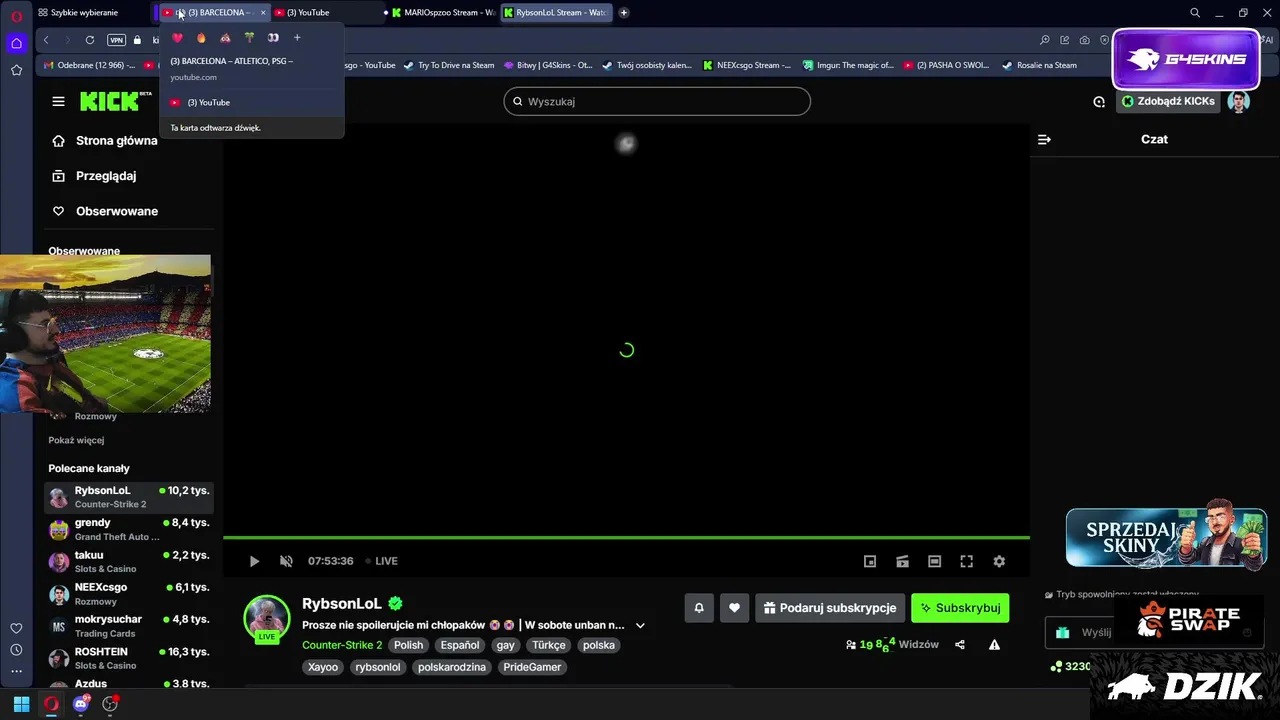Cast the stream to a device
Image resolution: width=1280 pixels, height=720 pixels.
[902, 561]
